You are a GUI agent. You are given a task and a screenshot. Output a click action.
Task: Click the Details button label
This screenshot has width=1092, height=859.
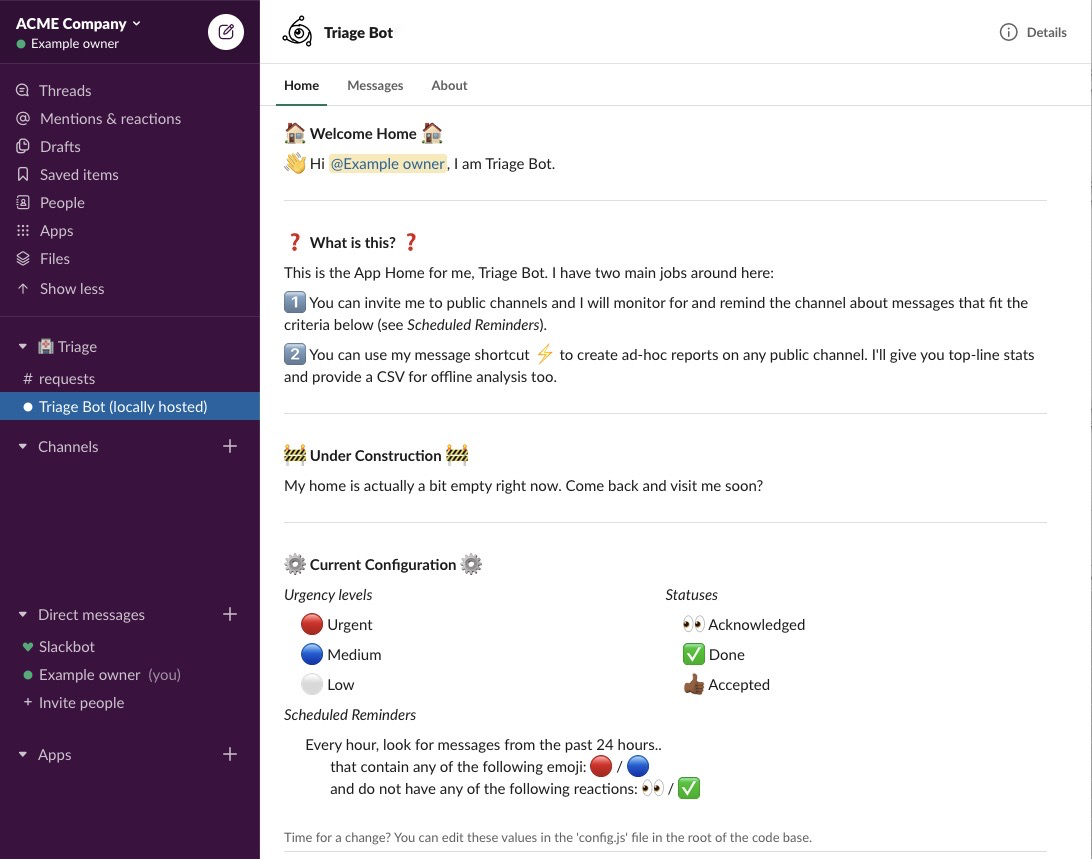point(1046,32)
